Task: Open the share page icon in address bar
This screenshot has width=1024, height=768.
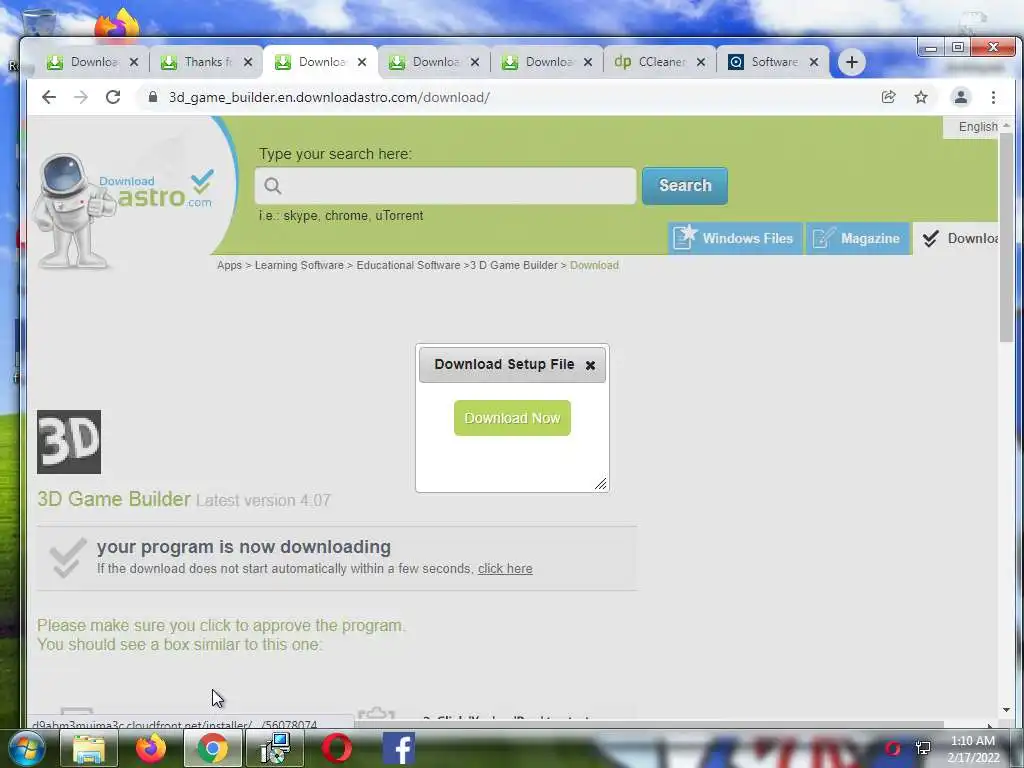Action: [x=888, y=97]
